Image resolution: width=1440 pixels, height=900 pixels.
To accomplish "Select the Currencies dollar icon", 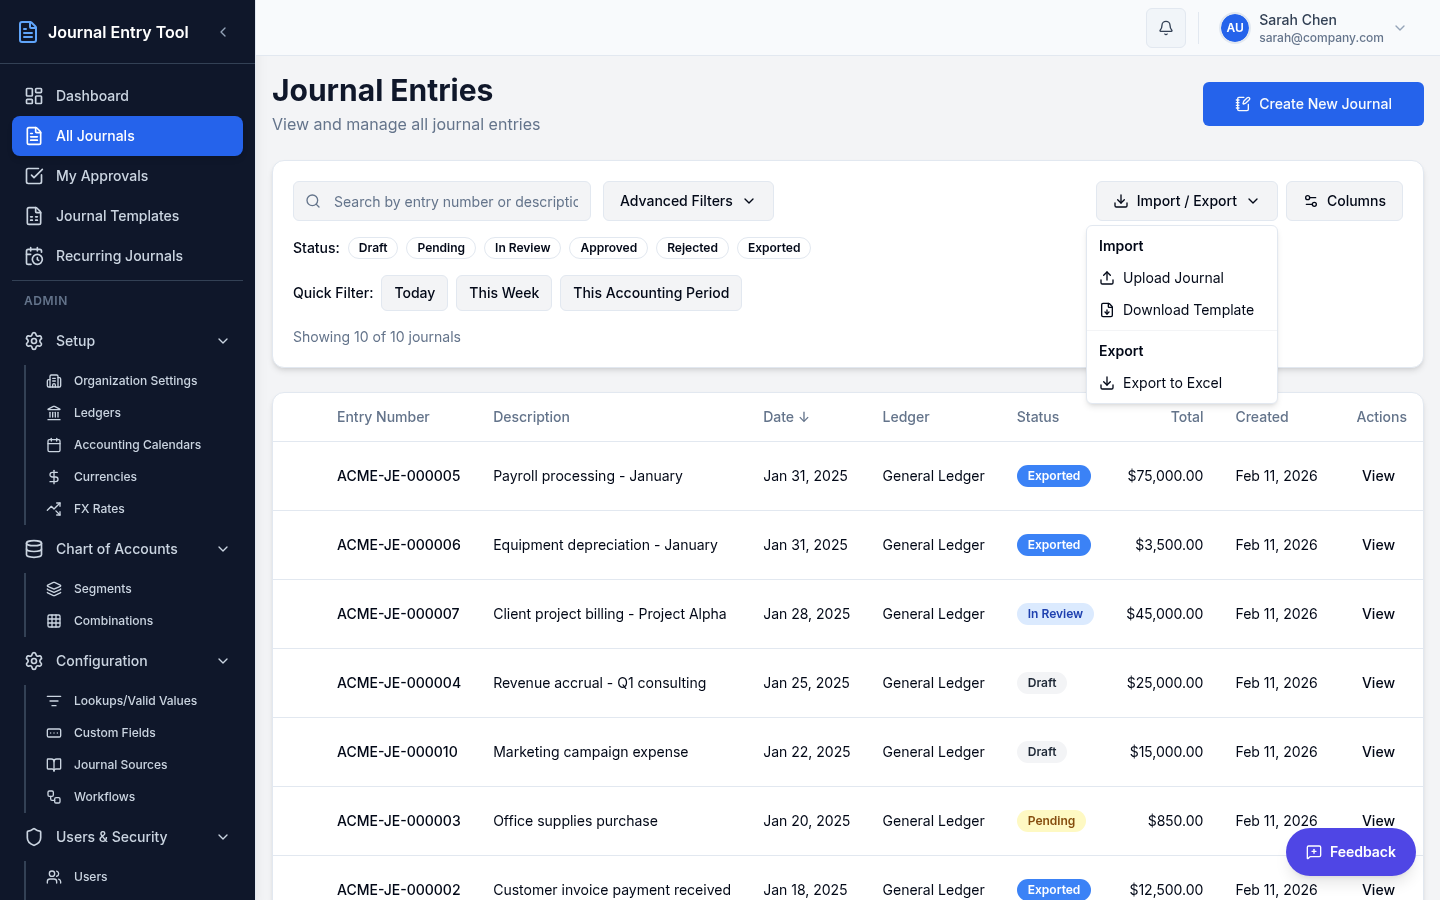I will coord(56,476).
